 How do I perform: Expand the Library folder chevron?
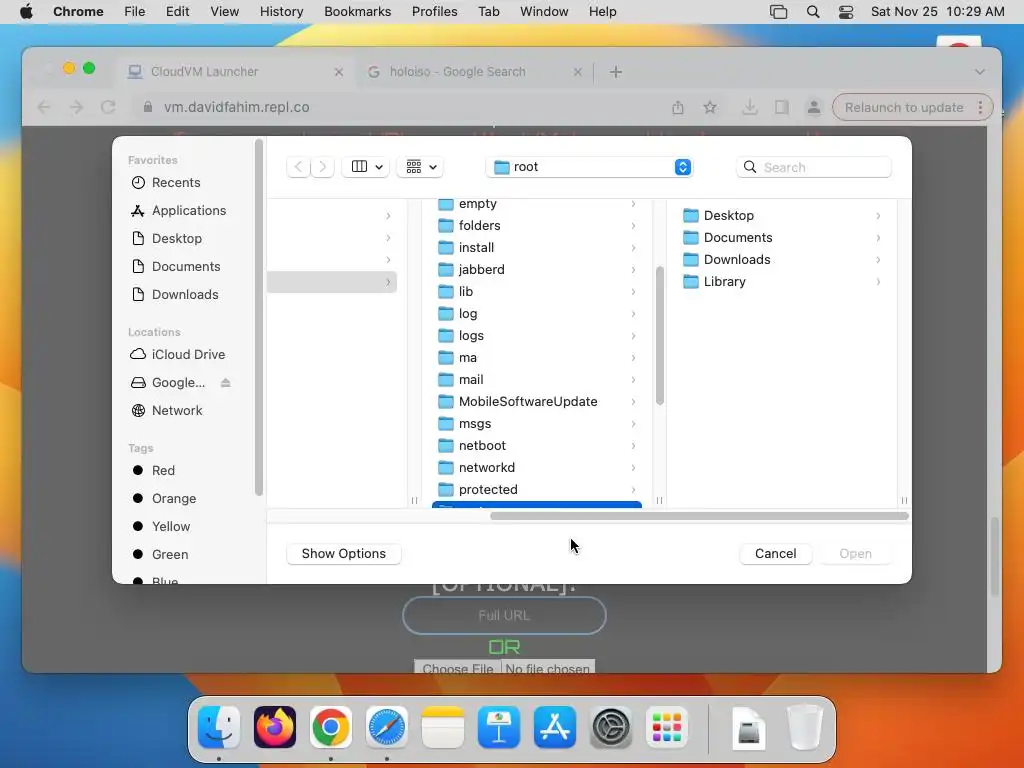point(878,281)
